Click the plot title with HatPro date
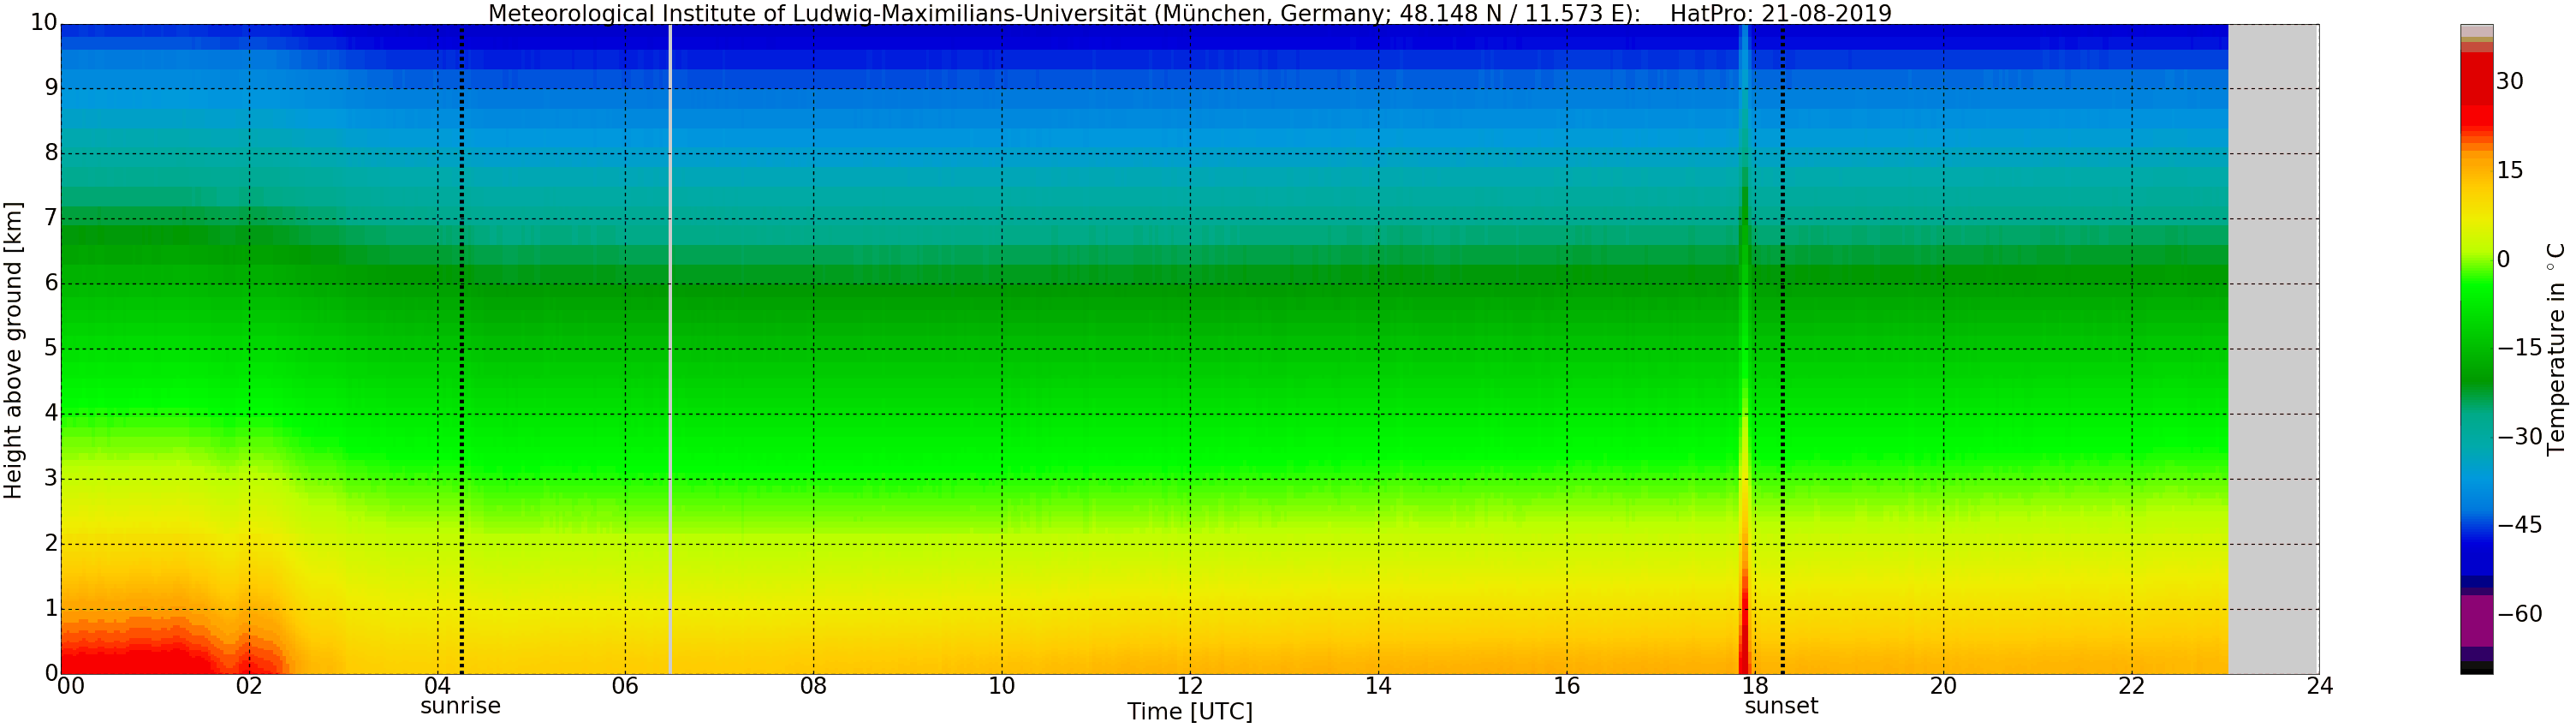The height and width of the screenshot is (728, 2576). [x=1190, y=13]
